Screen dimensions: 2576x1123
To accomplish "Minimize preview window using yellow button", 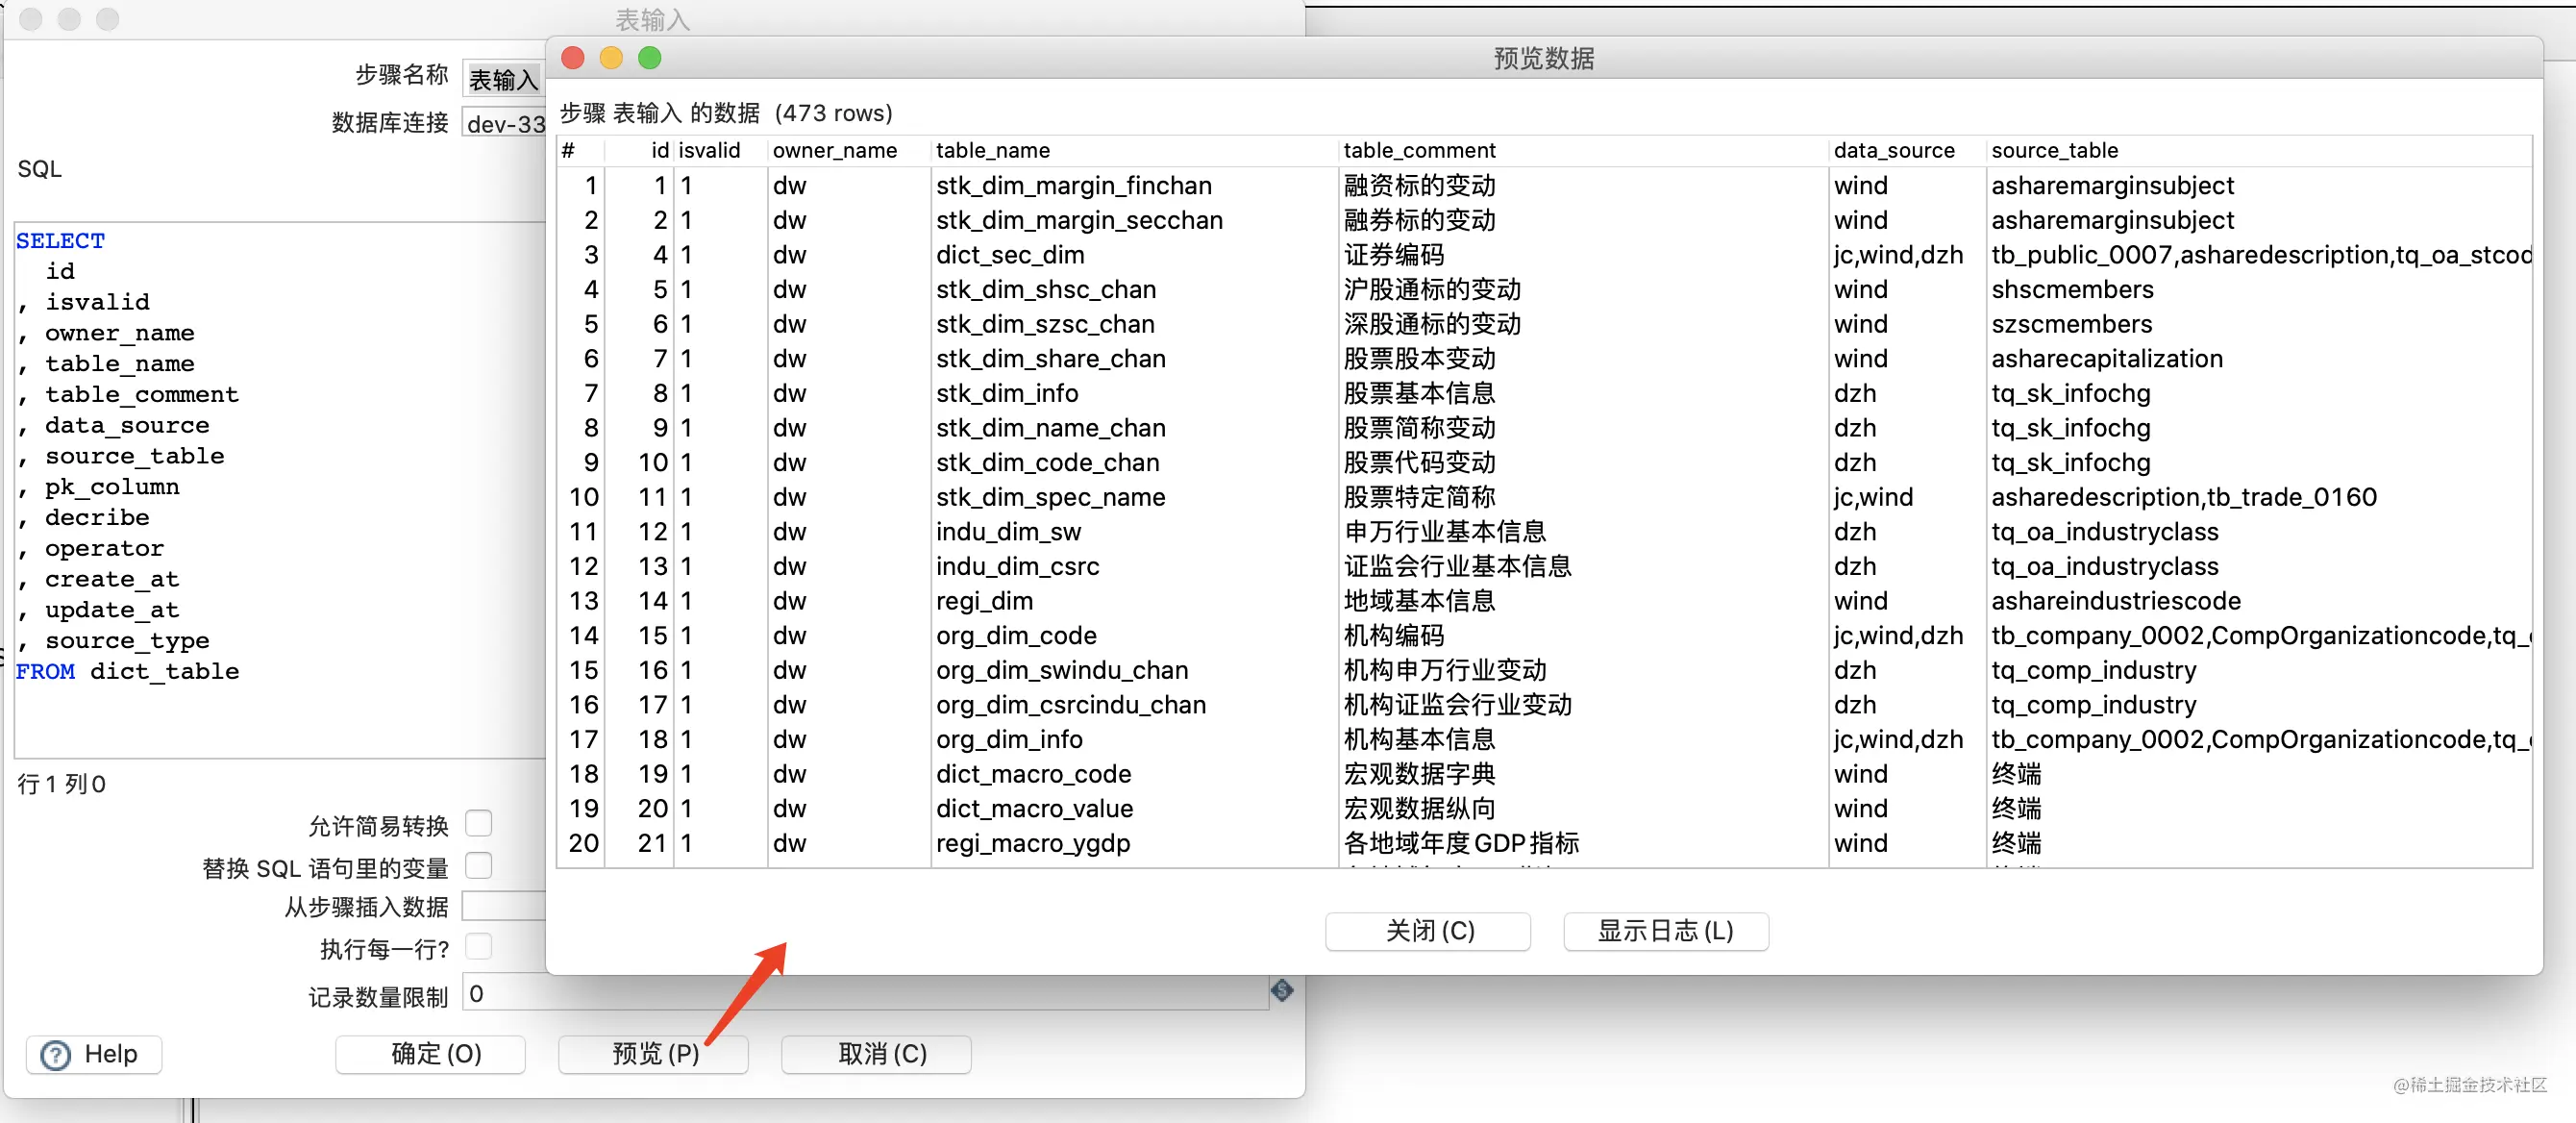I will click(x=611, y=58).
